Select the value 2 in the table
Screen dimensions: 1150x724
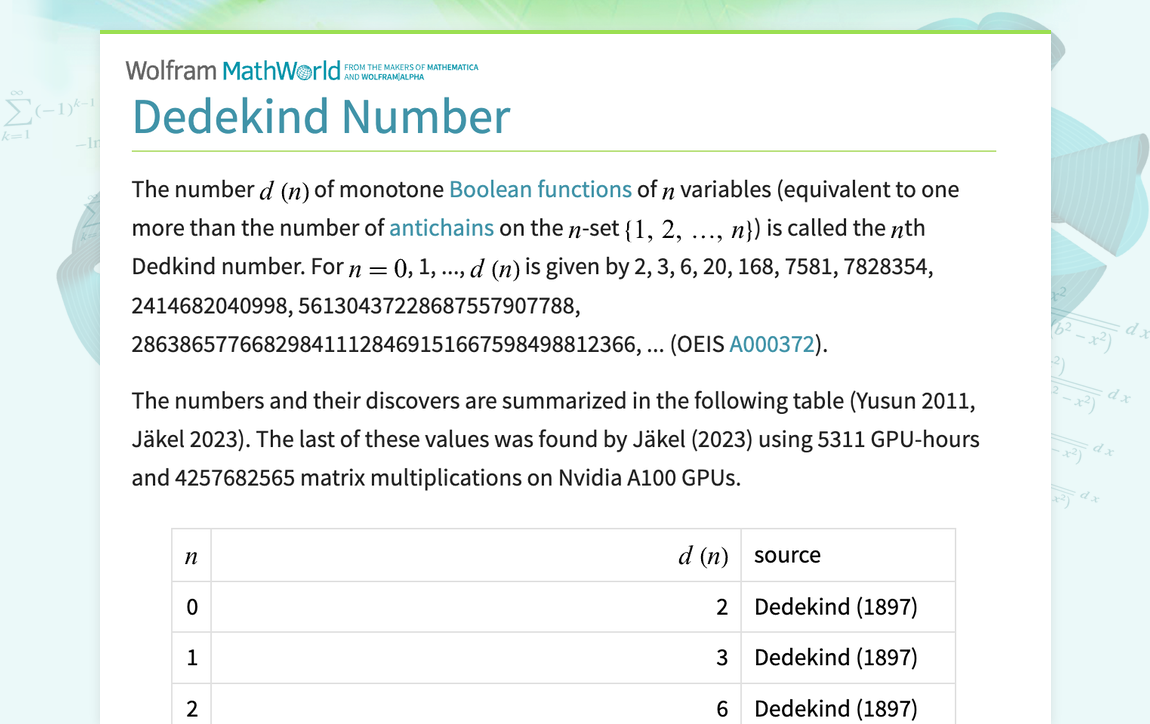point(723,606)
